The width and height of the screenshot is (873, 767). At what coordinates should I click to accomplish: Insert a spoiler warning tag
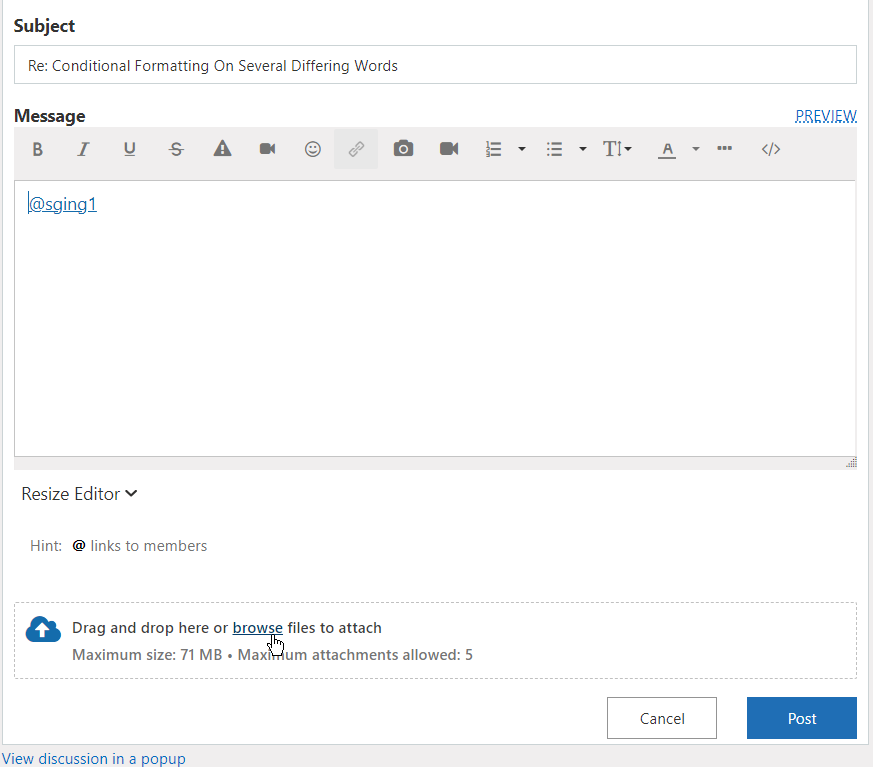pos(222,149)
